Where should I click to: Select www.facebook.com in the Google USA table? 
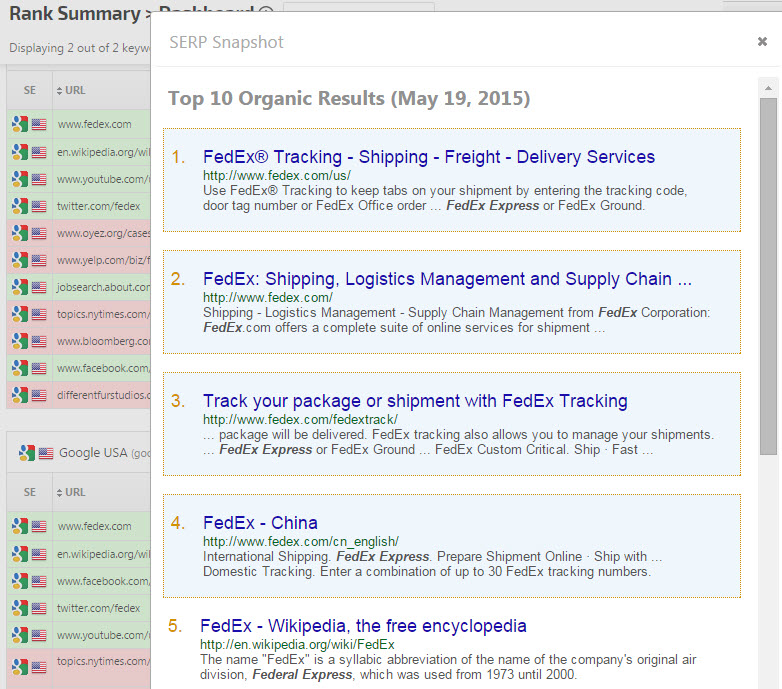103,581
